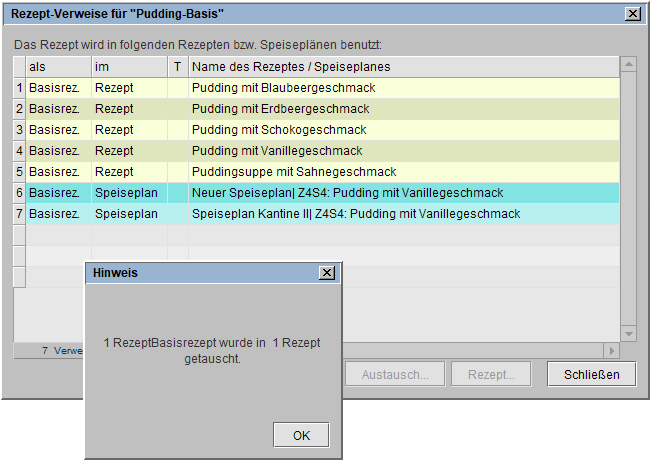Sort by the 'im' column header
Screen dimensions: 650x460
point(128,66)
